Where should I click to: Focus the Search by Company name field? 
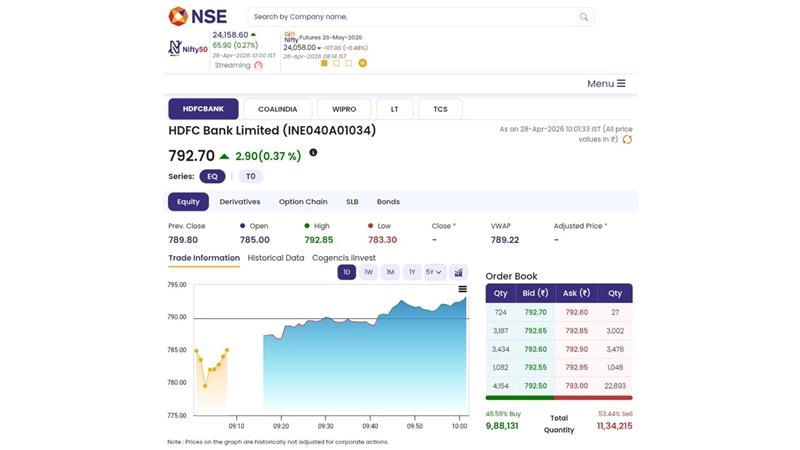pyautogui.click(x=410, y=17)
